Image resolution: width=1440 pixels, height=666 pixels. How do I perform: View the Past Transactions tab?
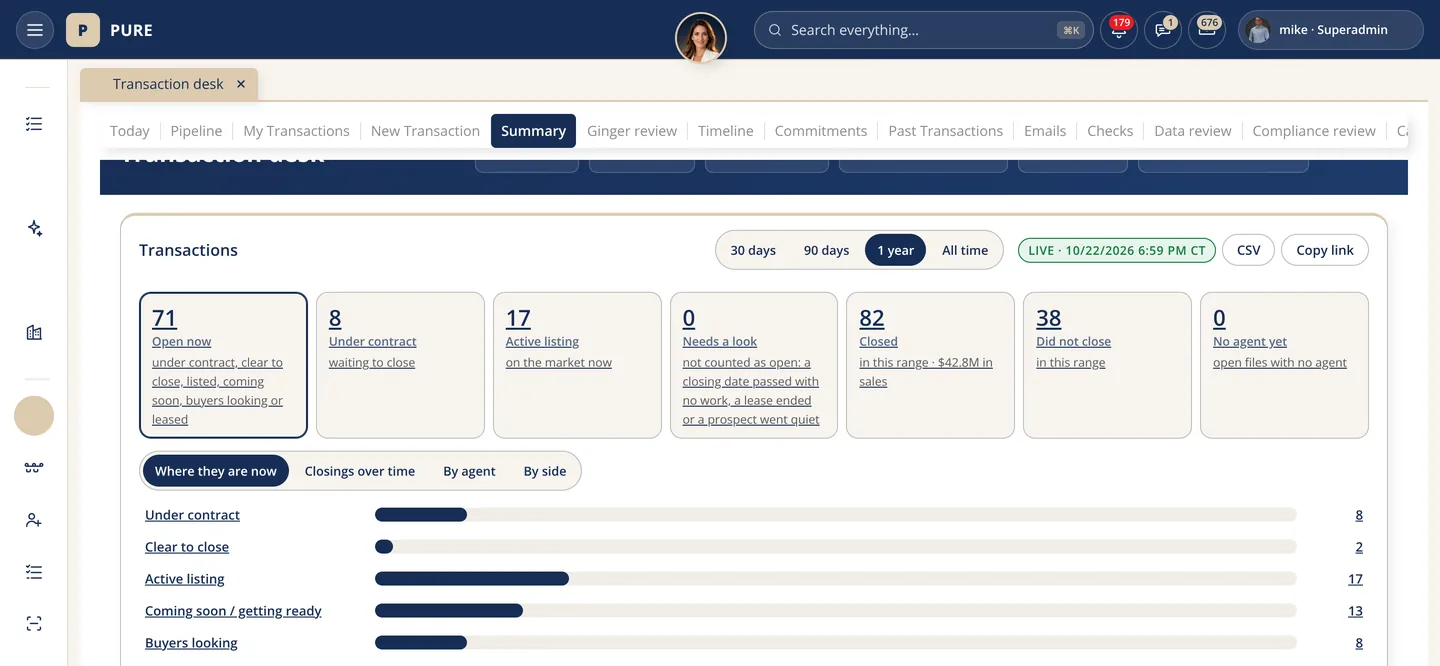point(946,131)
